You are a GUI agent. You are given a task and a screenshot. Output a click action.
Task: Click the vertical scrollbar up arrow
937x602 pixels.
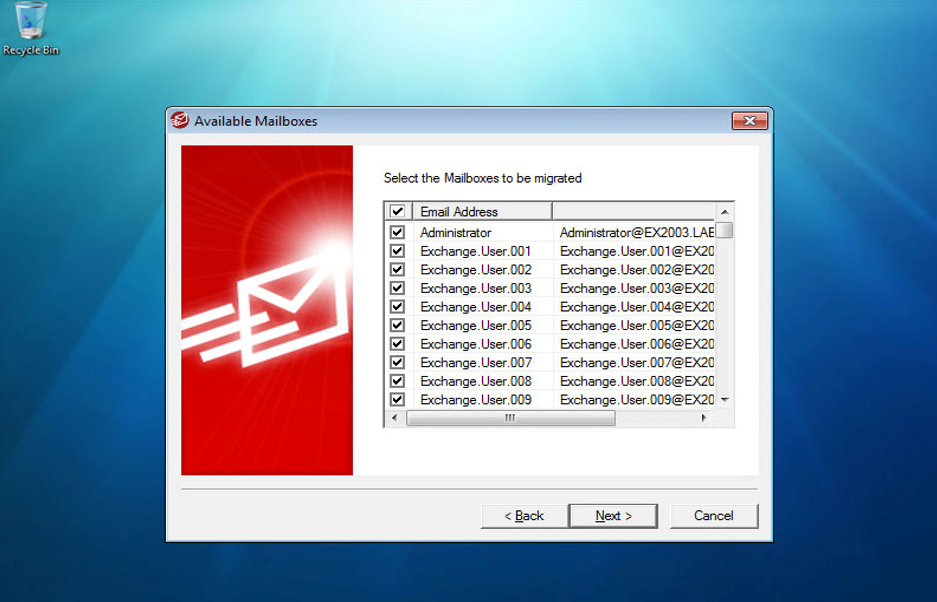tap(724, 212)
